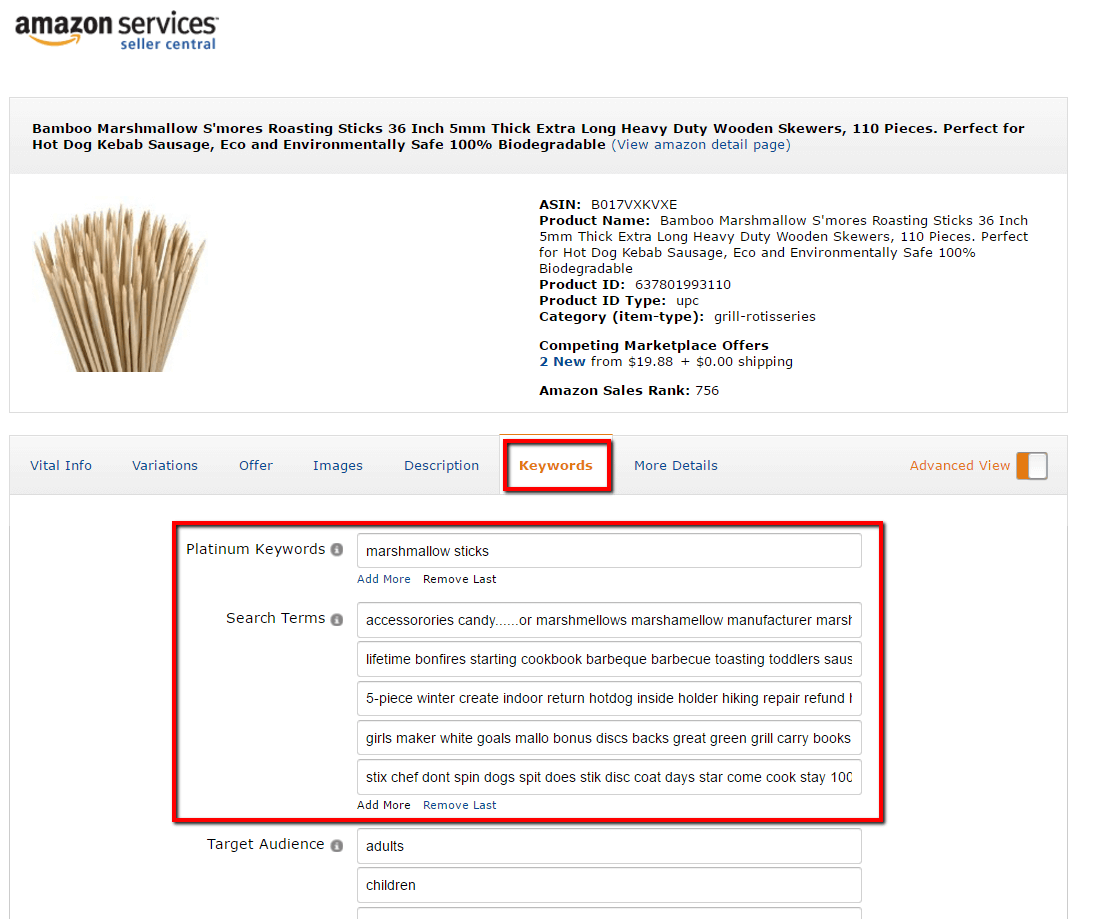Open the More Details tab
This screenshot has width=1095, height=919.
(x=675, y=465)
